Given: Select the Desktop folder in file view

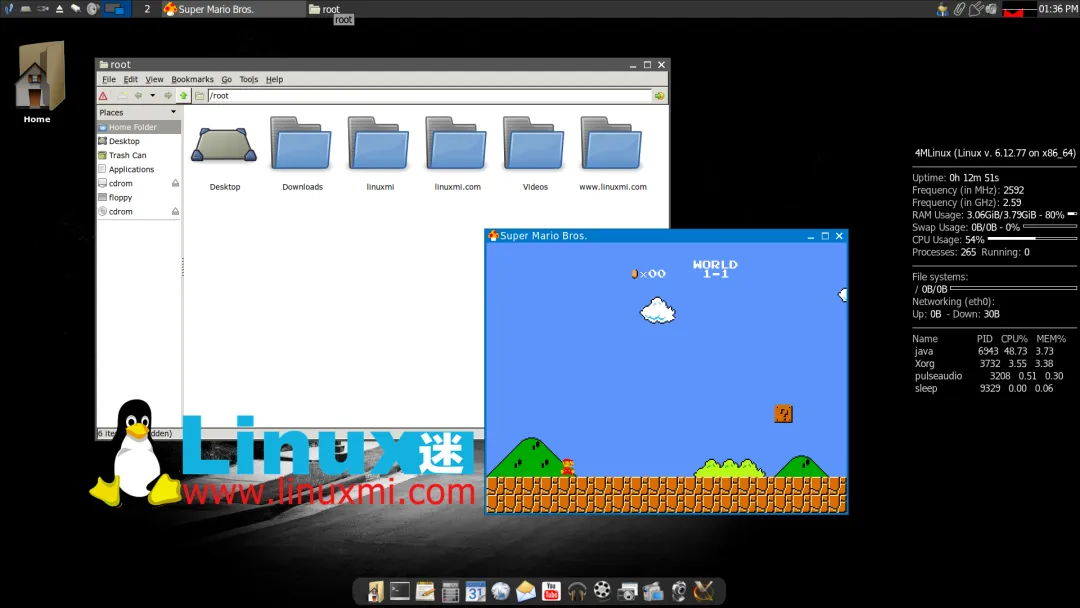Looking at the screenshot, I should click(225, 155).
